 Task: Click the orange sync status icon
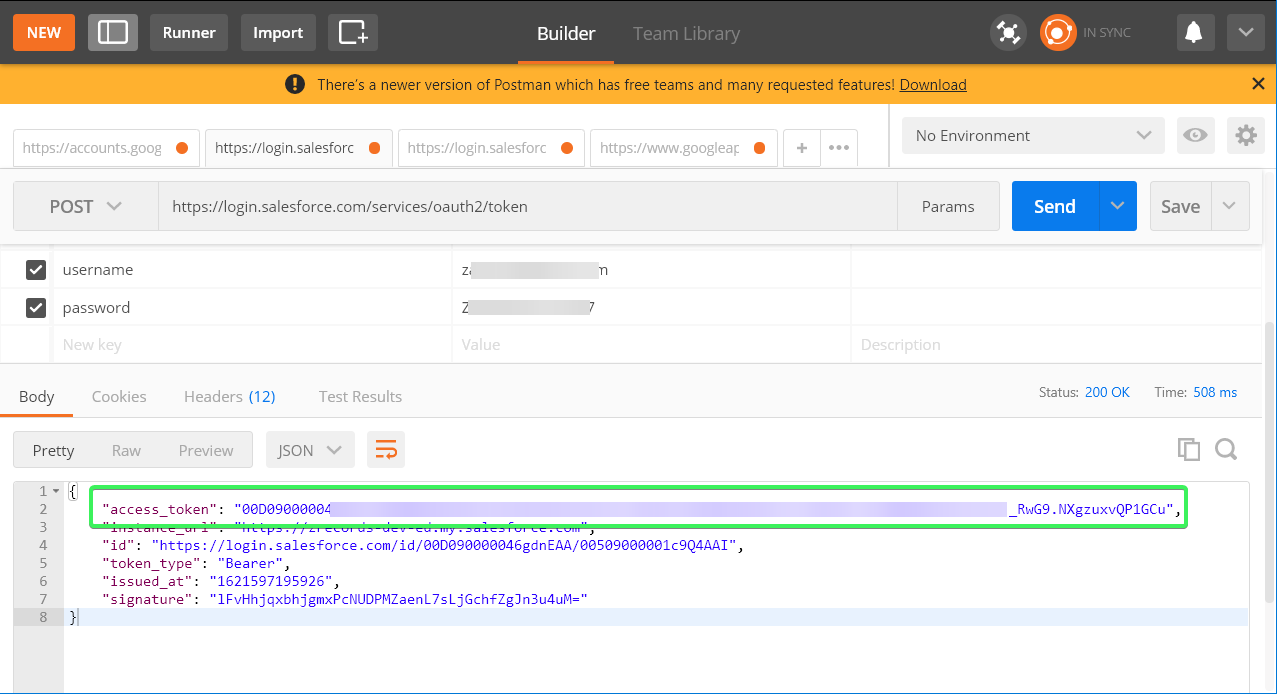pos(1057,33)
